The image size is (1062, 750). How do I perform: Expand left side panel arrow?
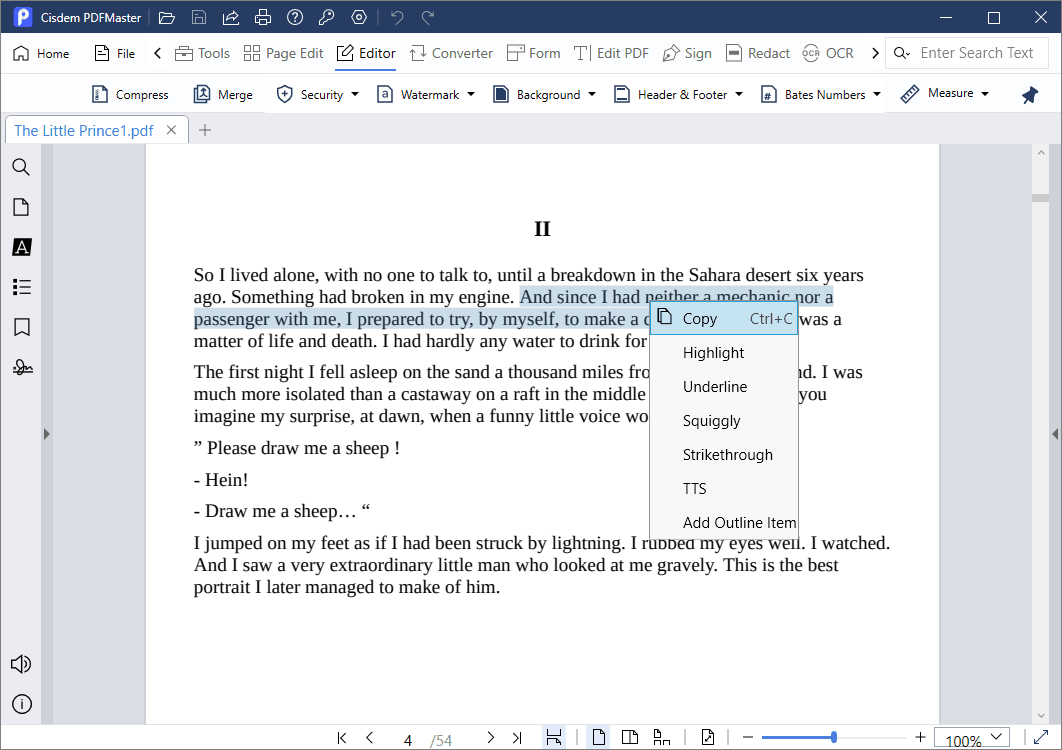coord(46,434)
